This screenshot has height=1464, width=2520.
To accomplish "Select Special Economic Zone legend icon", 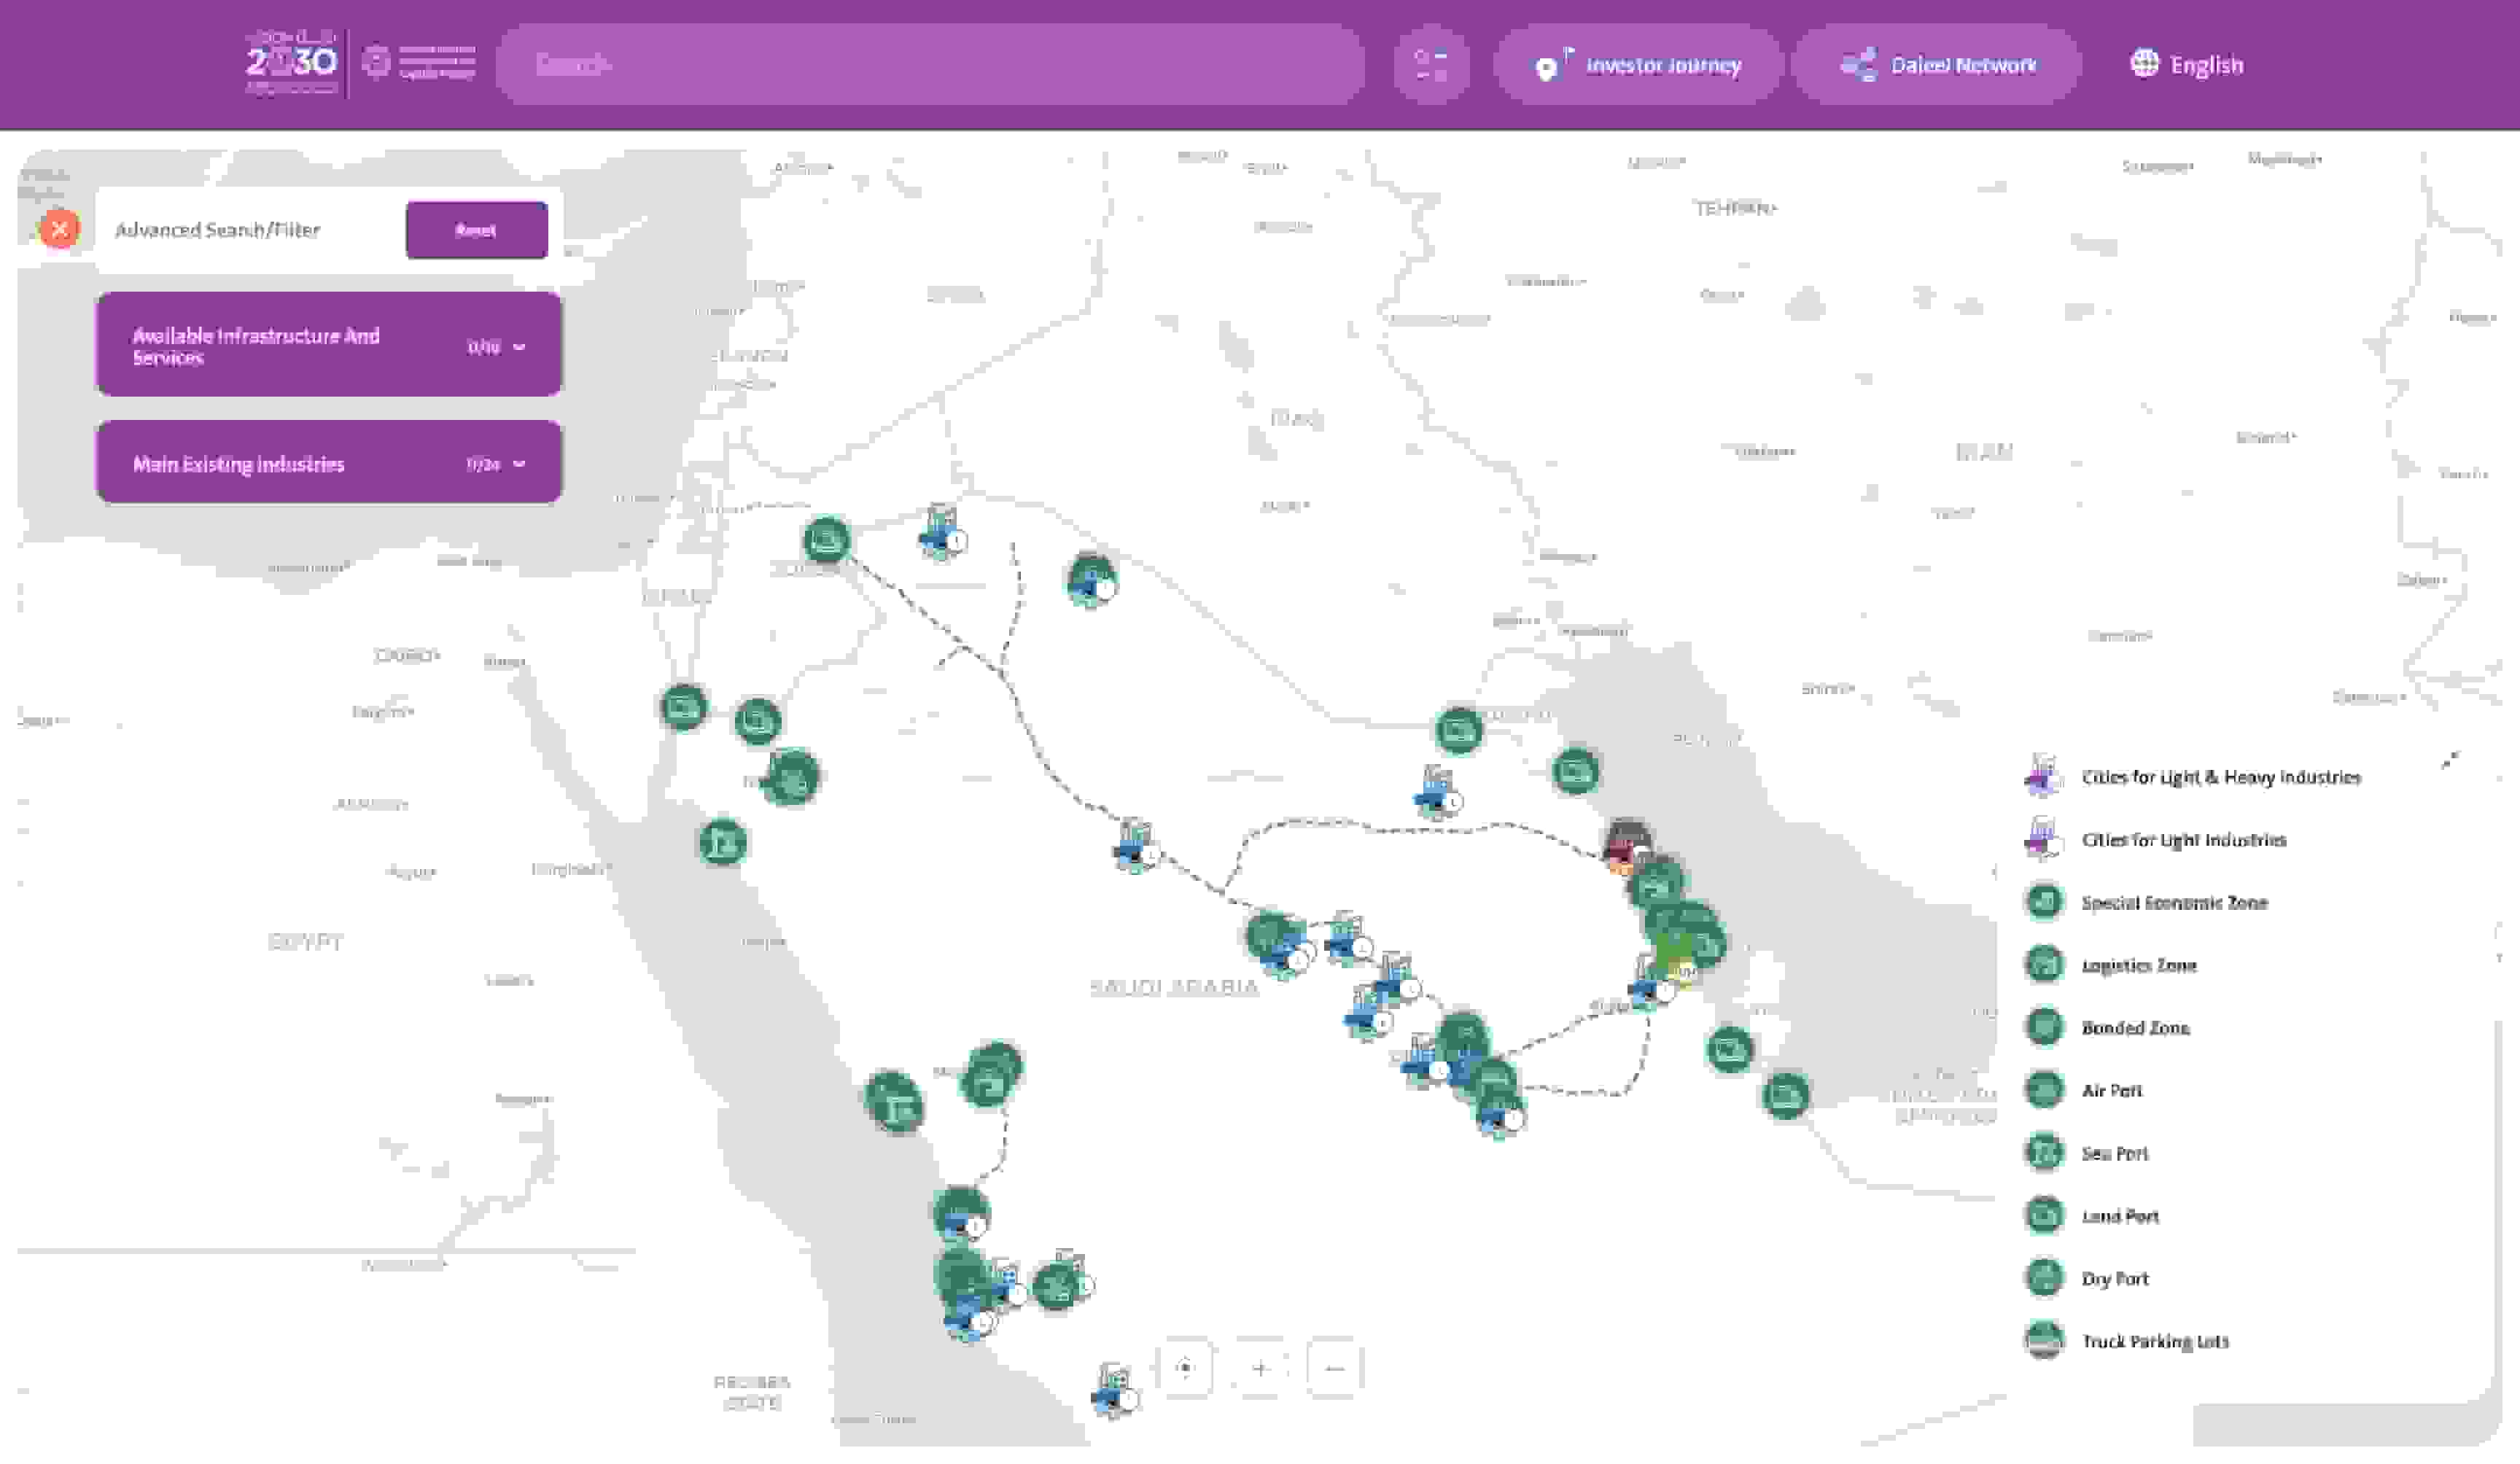I will coord(2044,902).
